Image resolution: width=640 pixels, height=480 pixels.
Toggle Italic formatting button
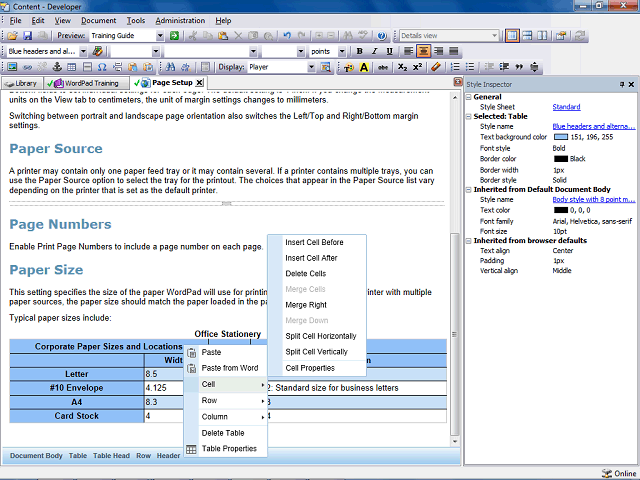[374, 51]
